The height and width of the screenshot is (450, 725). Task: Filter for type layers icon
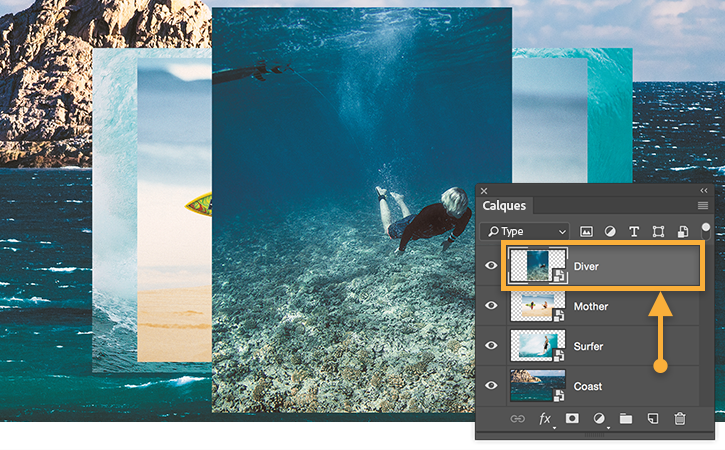point(634,232)
